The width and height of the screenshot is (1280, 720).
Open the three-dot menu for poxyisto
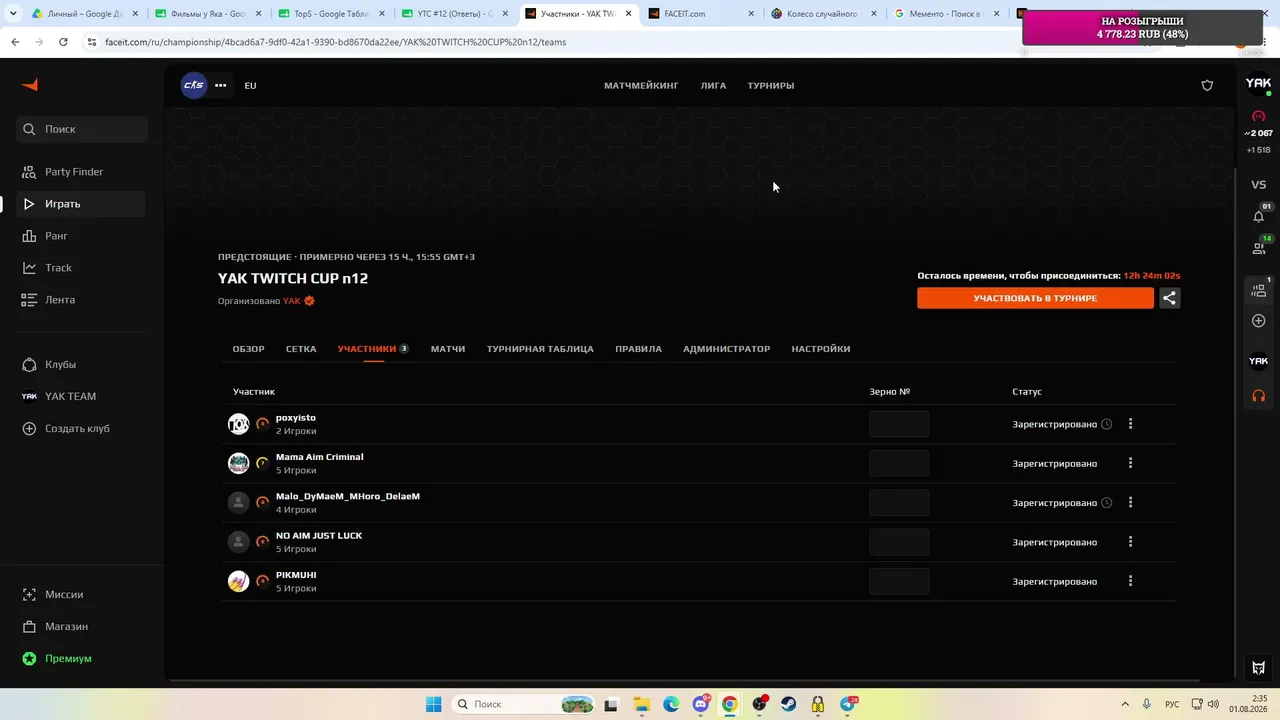[1131, 424]
